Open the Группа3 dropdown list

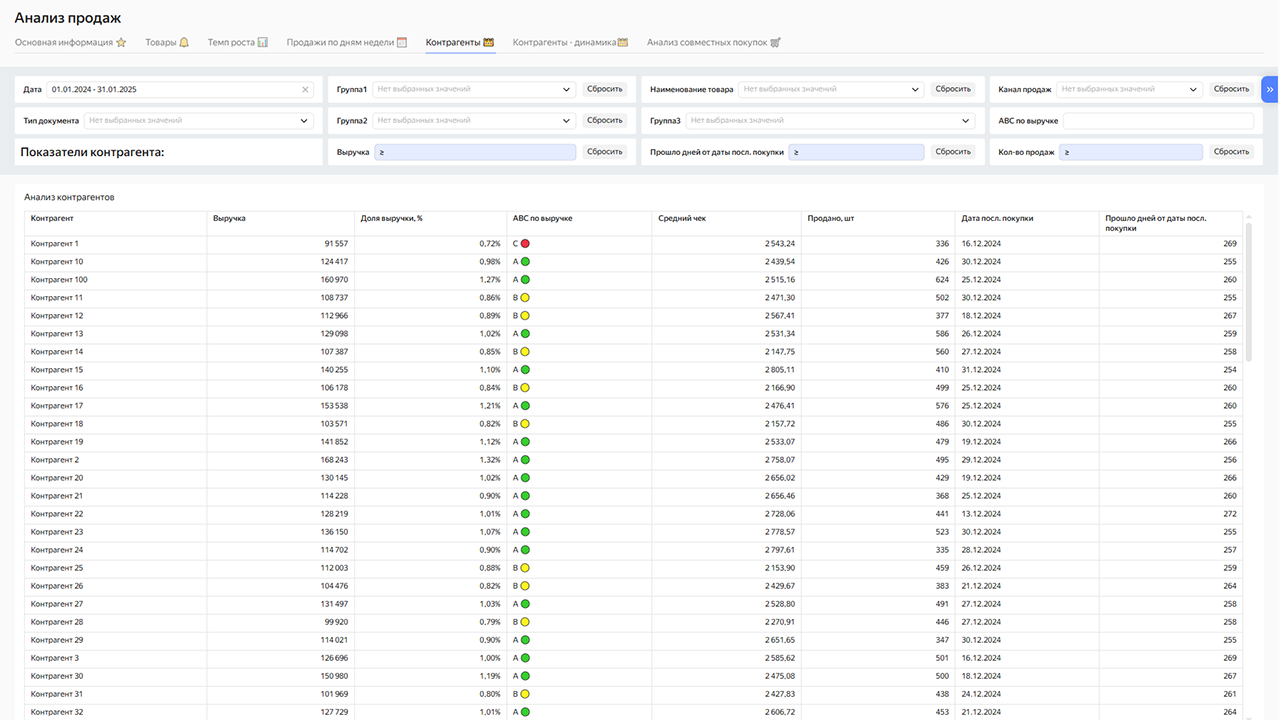(829, 121)
